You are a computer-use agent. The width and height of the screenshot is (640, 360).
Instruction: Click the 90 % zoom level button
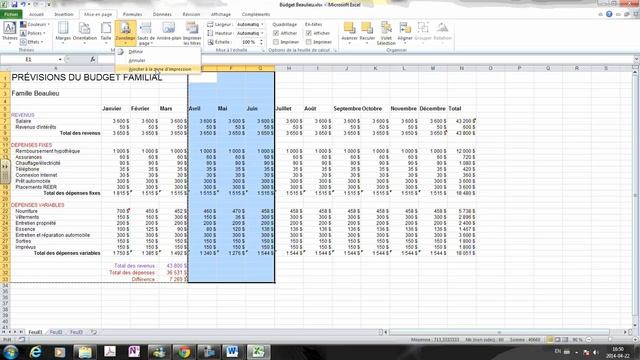pos(578,340)
